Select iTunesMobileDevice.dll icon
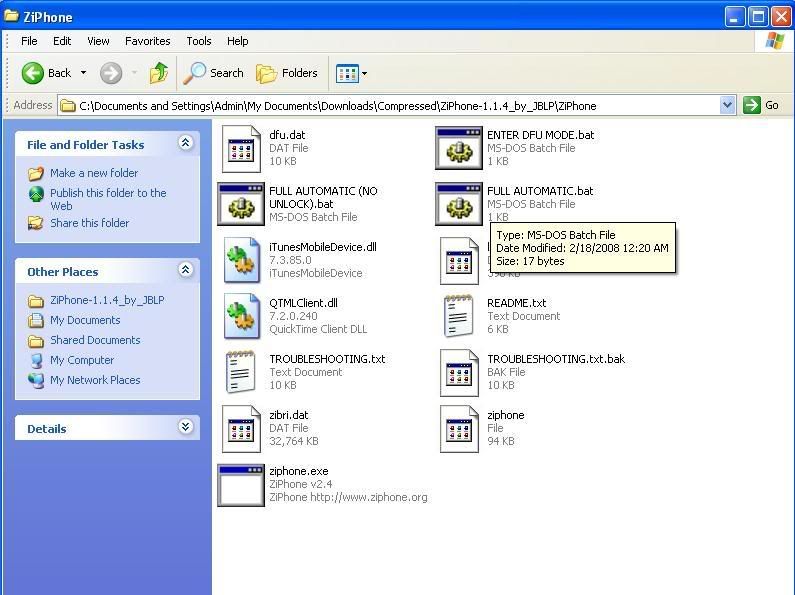The image size is (795, 595). (241, 261)
